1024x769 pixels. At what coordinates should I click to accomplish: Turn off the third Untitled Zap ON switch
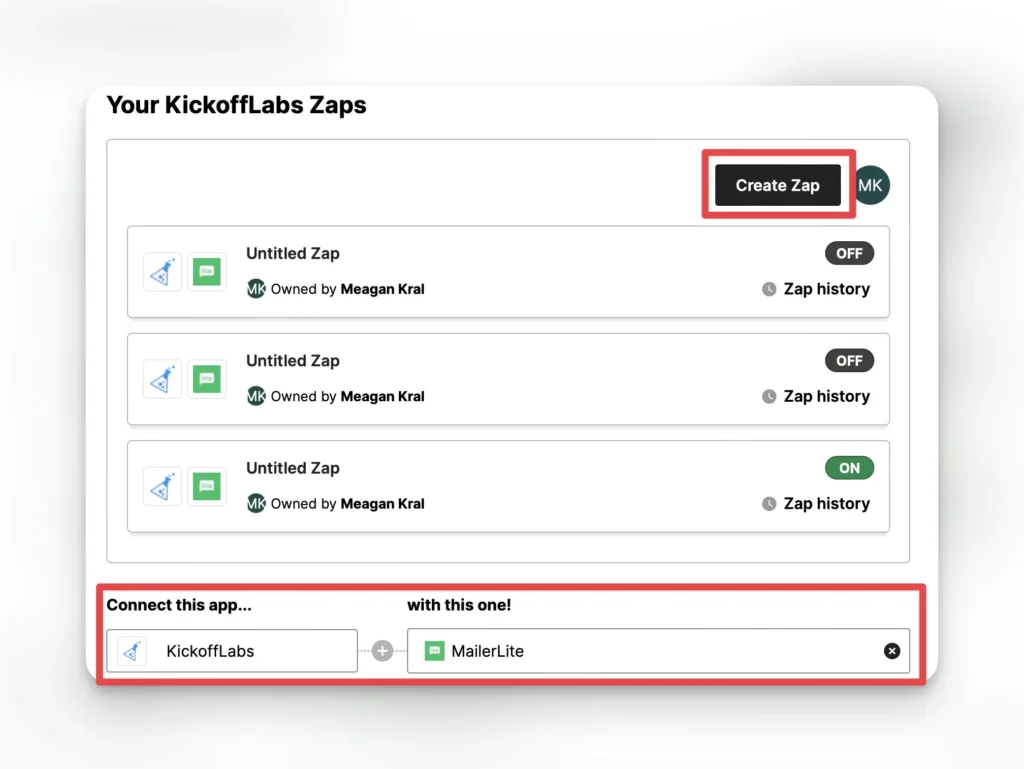tap(849, 468)
